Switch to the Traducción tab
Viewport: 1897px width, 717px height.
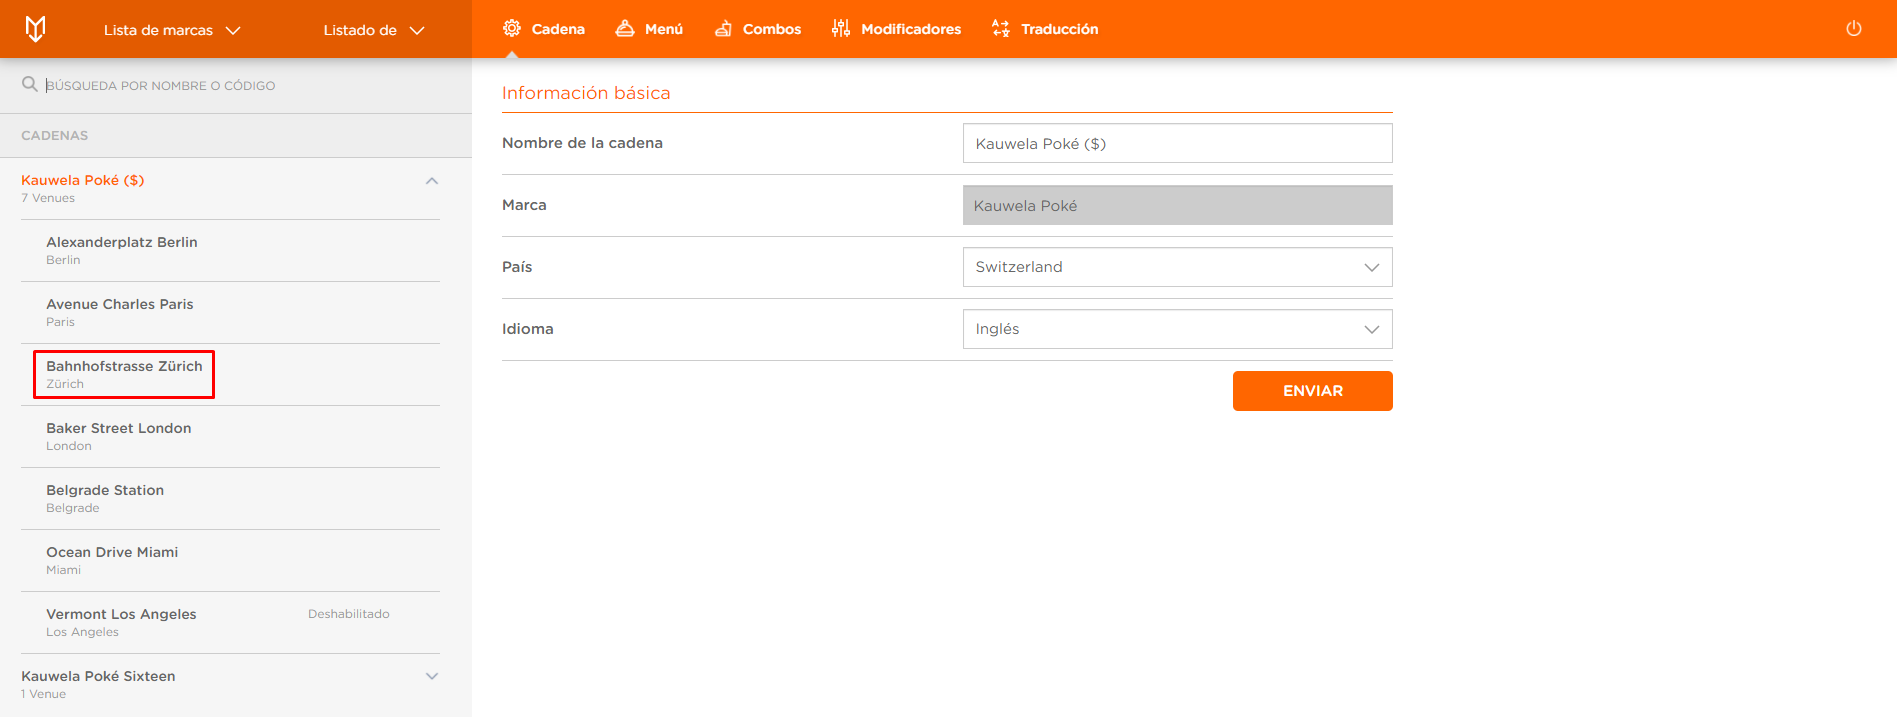1044,29
